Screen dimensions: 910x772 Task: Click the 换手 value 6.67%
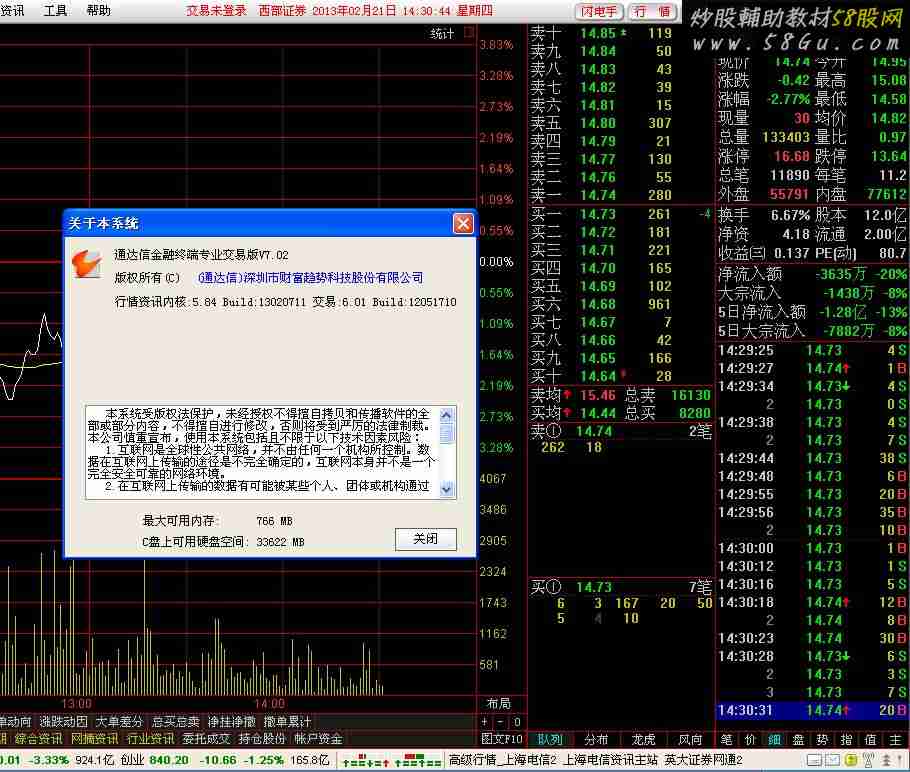[x=790, y=215]
